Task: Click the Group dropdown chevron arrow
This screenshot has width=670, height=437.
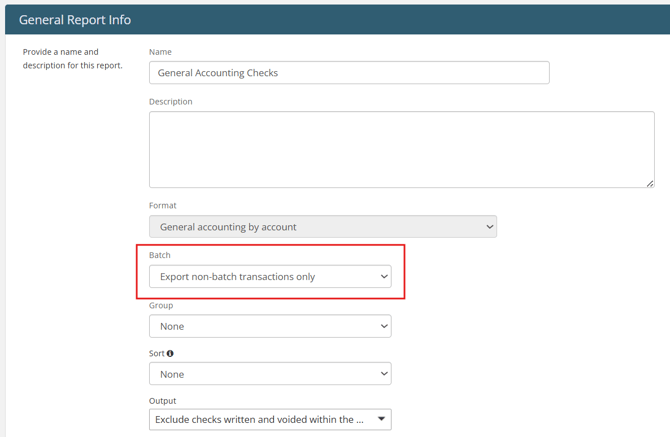Action: point(384,326)
